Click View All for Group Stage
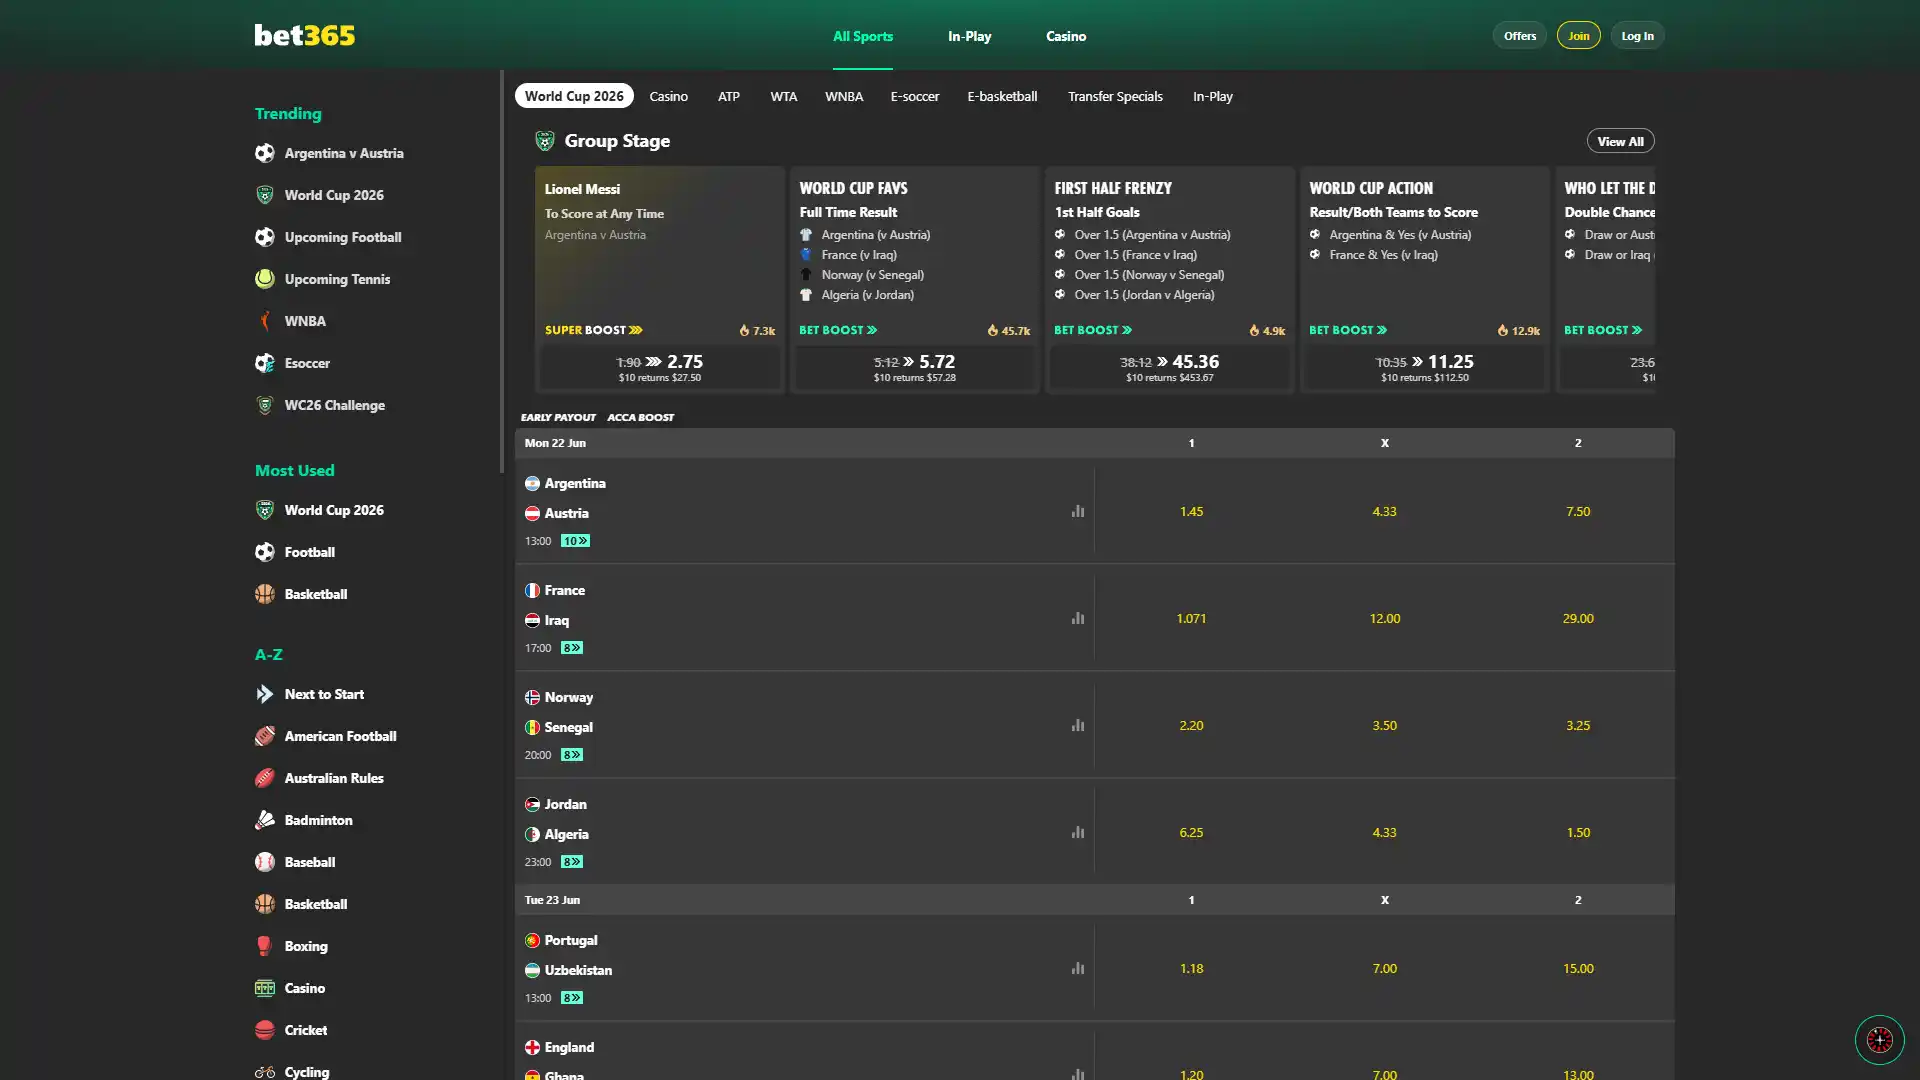 pos(1620,141)
